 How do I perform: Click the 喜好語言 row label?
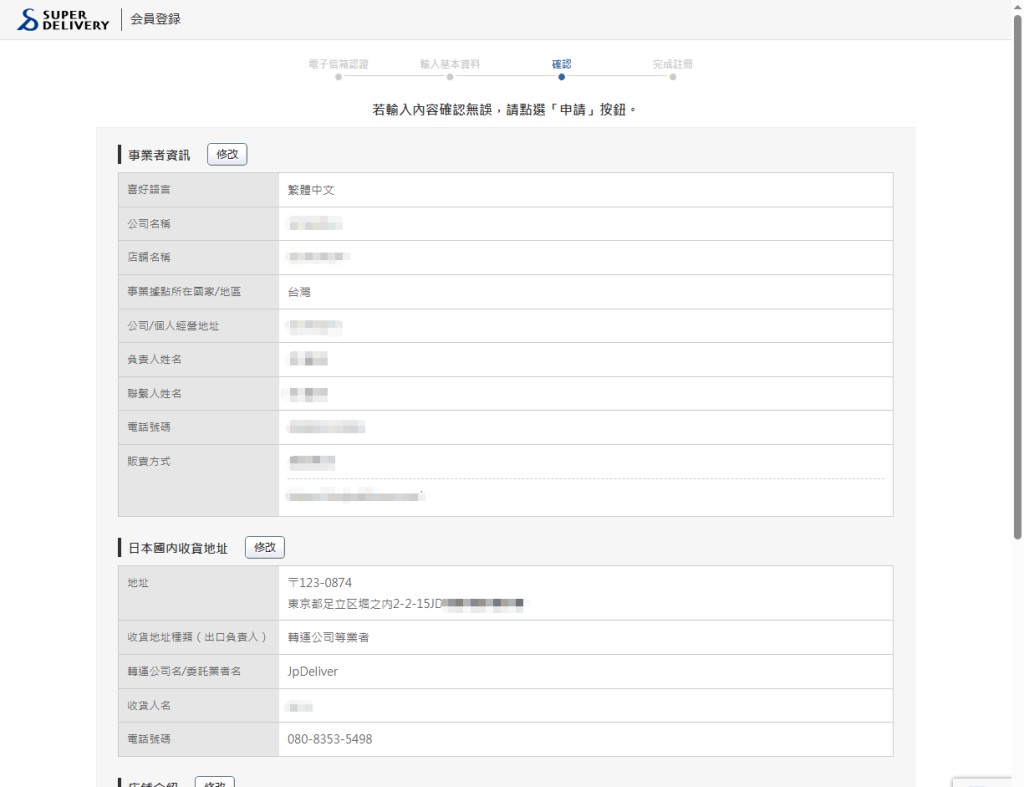pos(149,189)
